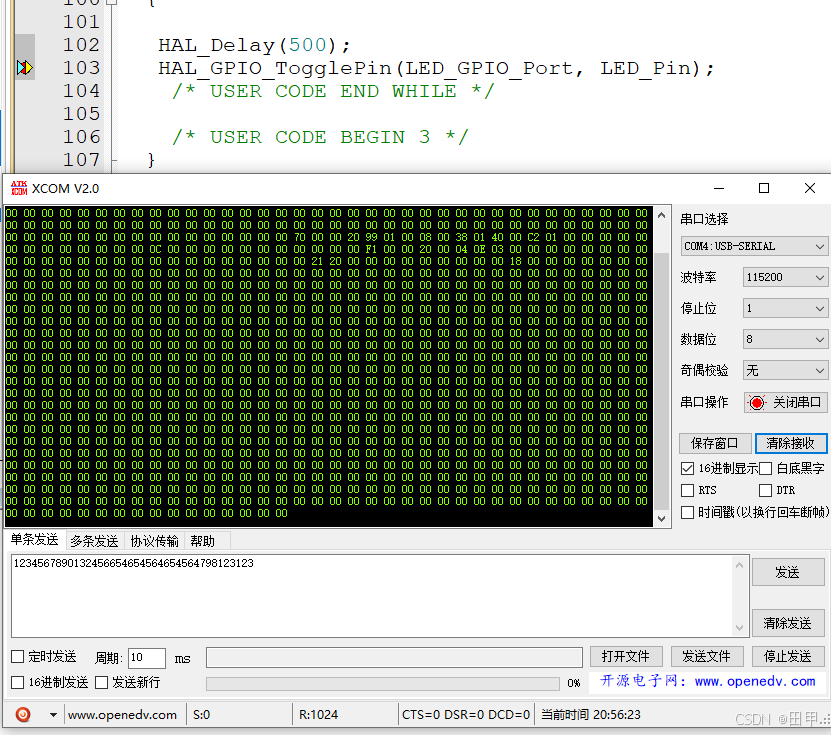Enable the 白底黑字 checkbox
The height and width of the screenshot is (735, 831).
pos(765,468)
